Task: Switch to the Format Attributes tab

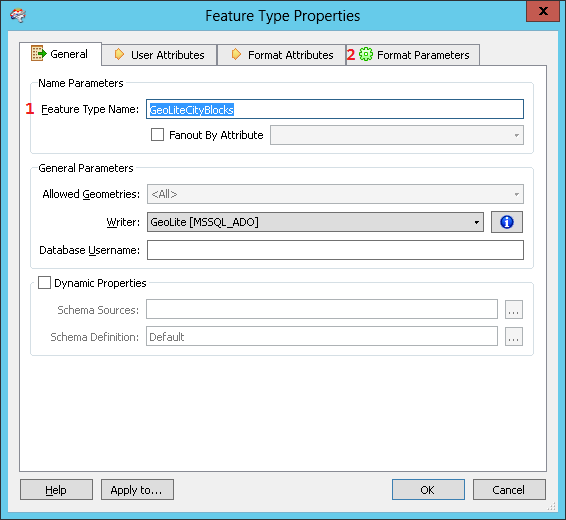Action: click(x=282, y=55)
